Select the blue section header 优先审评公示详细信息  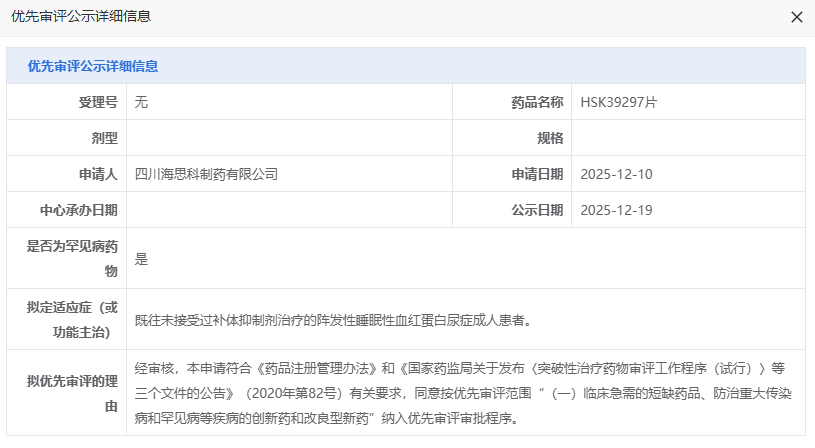coord(93,66)
